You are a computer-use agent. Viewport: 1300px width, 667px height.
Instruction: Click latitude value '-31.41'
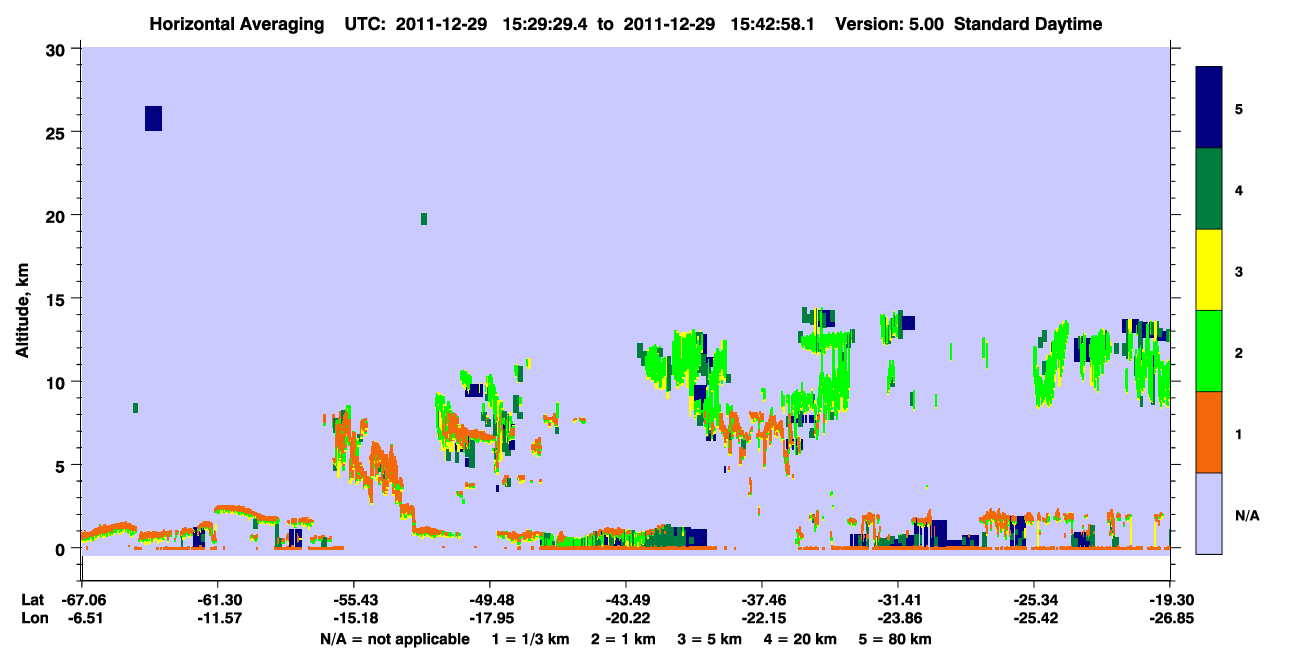(898, 600)
